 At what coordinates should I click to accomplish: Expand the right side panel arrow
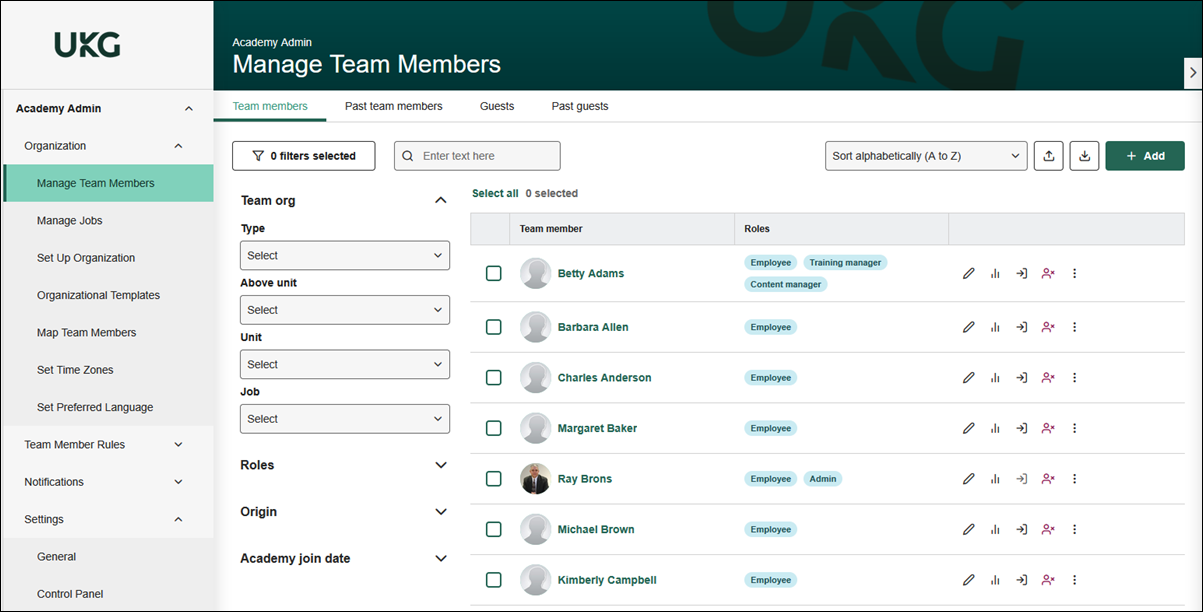pyautogui.click(x=1192, y=73)
